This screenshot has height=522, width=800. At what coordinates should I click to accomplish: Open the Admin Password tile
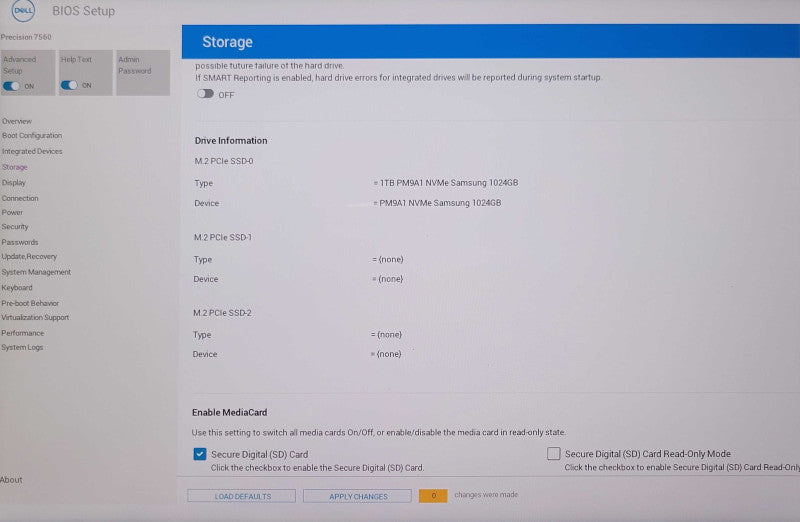tap(143, 72)
